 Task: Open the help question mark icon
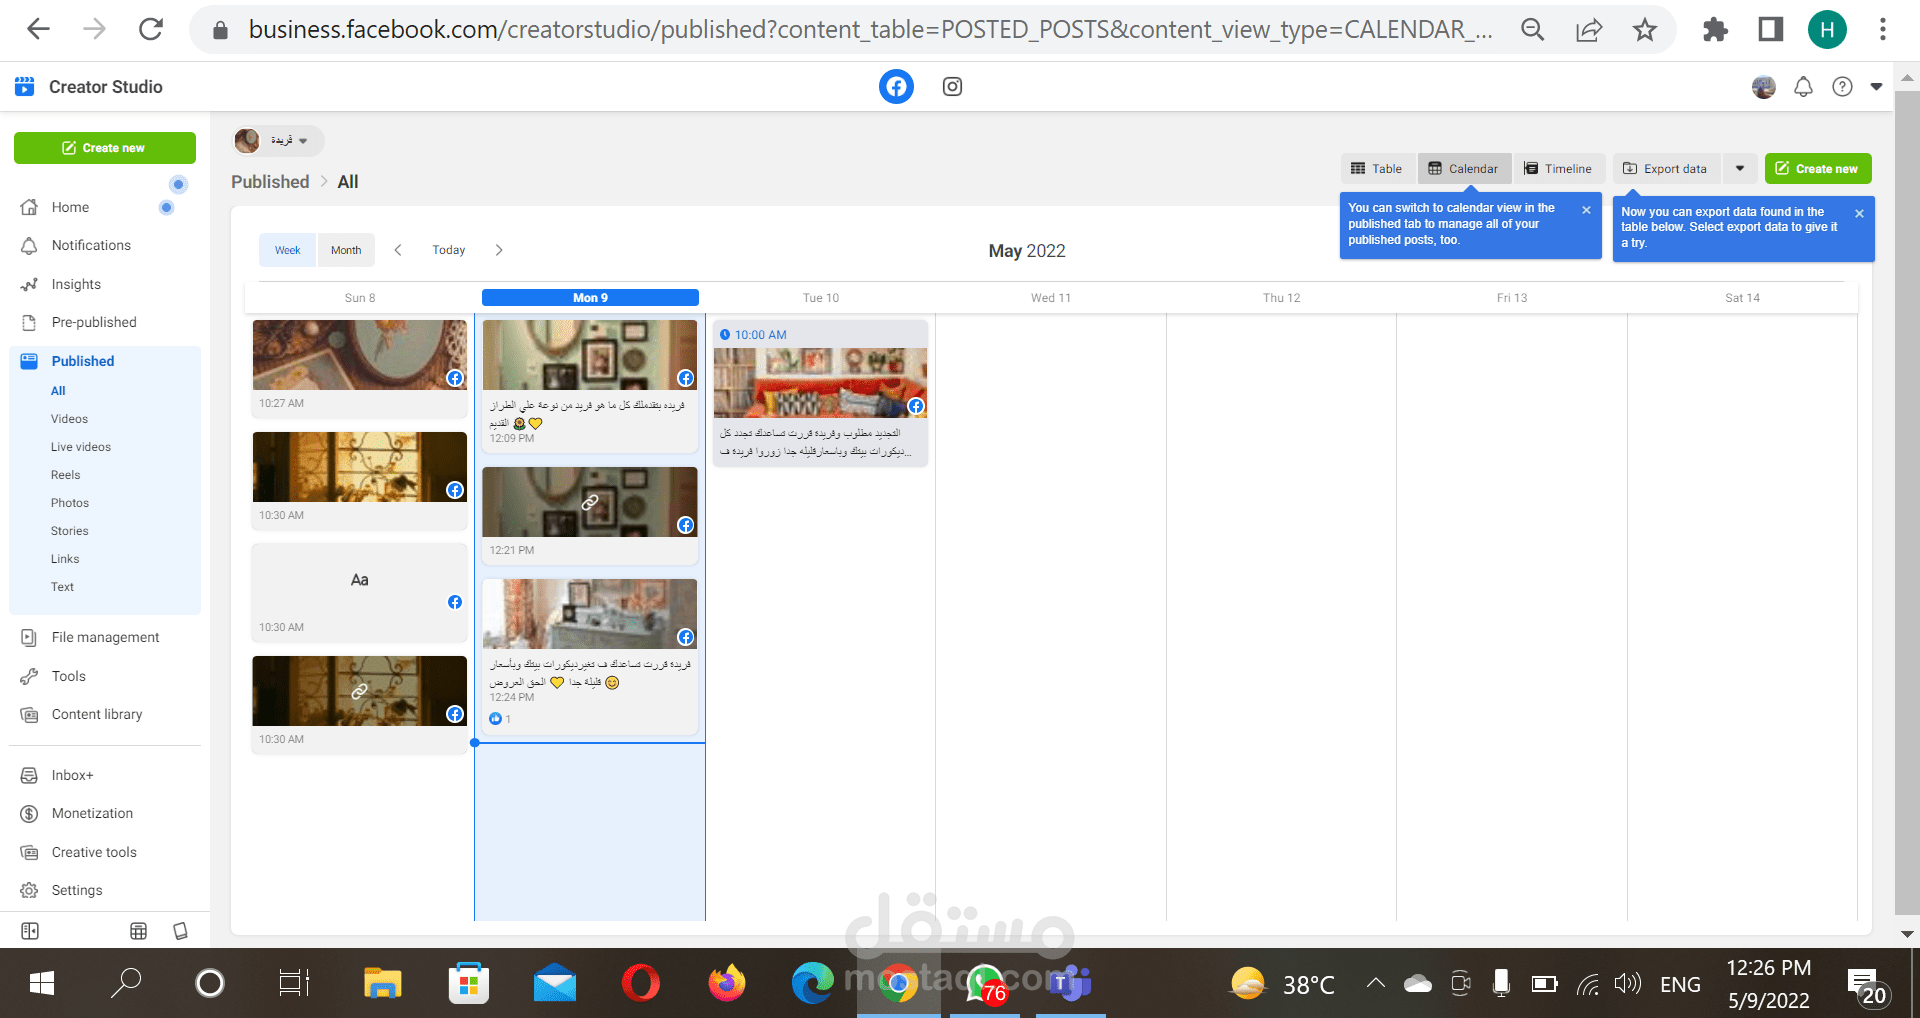click(x=1842, y=87)
